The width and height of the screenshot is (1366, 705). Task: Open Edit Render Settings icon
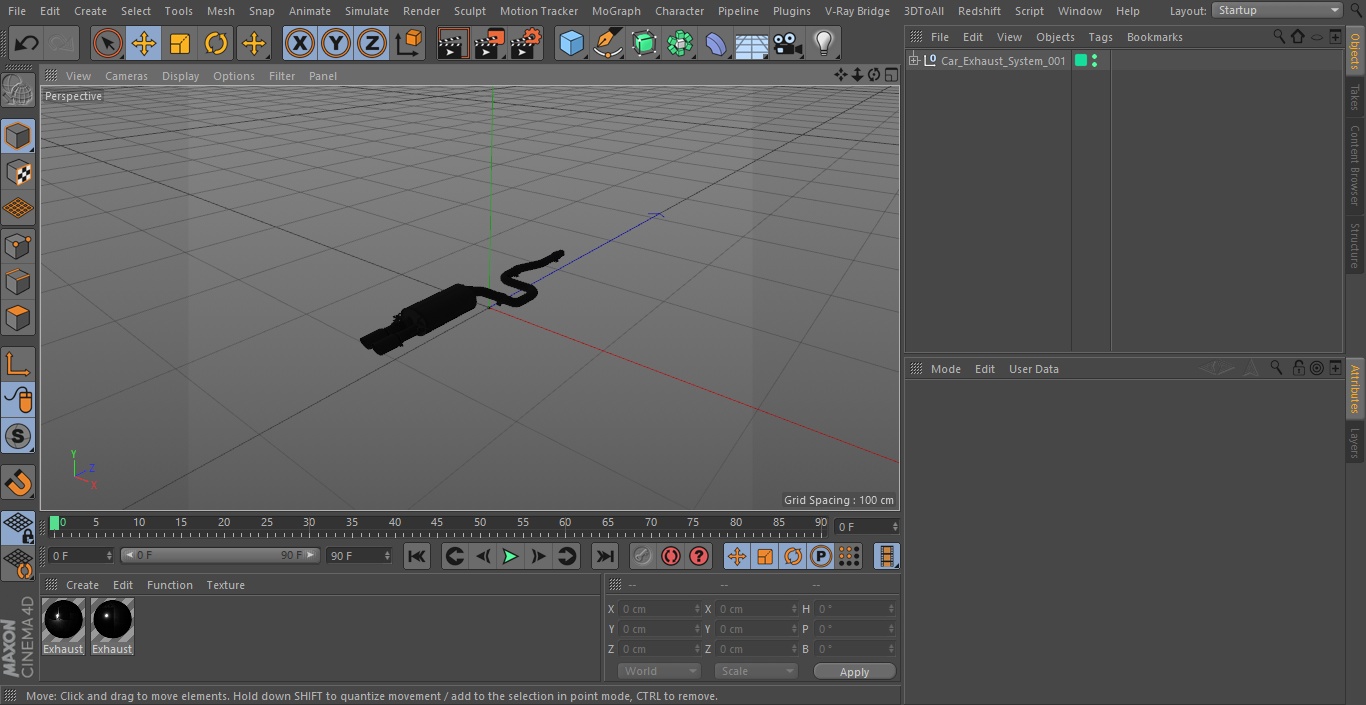coord(526,44)
